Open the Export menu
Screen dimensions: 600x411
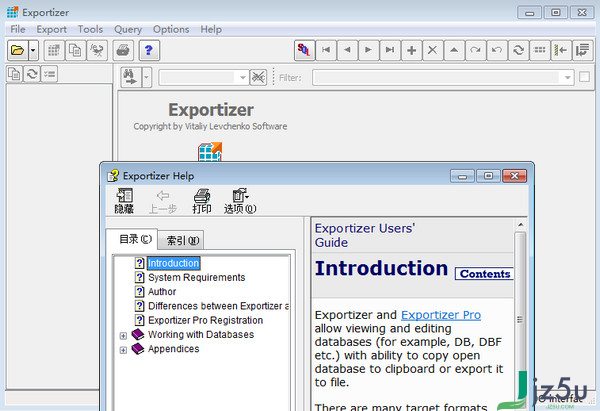pos(51,29)
